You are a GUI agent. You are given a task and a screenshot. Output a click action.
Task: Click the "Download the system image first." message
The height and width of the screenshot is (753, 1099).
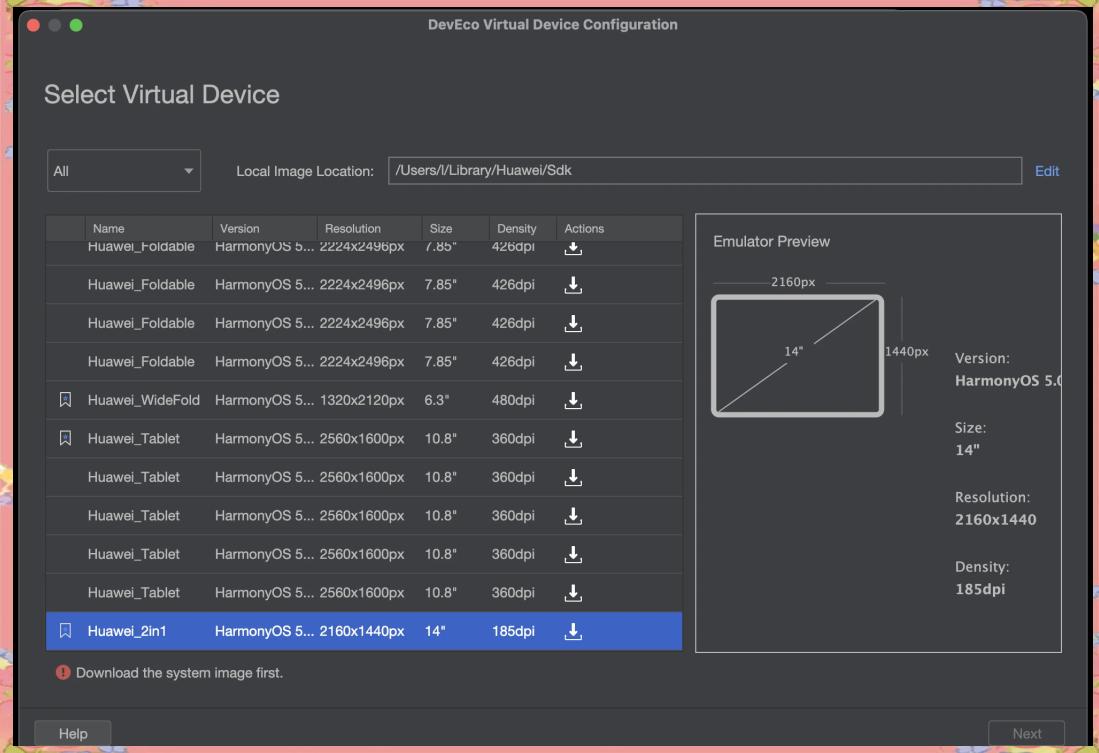coord(179,672)
